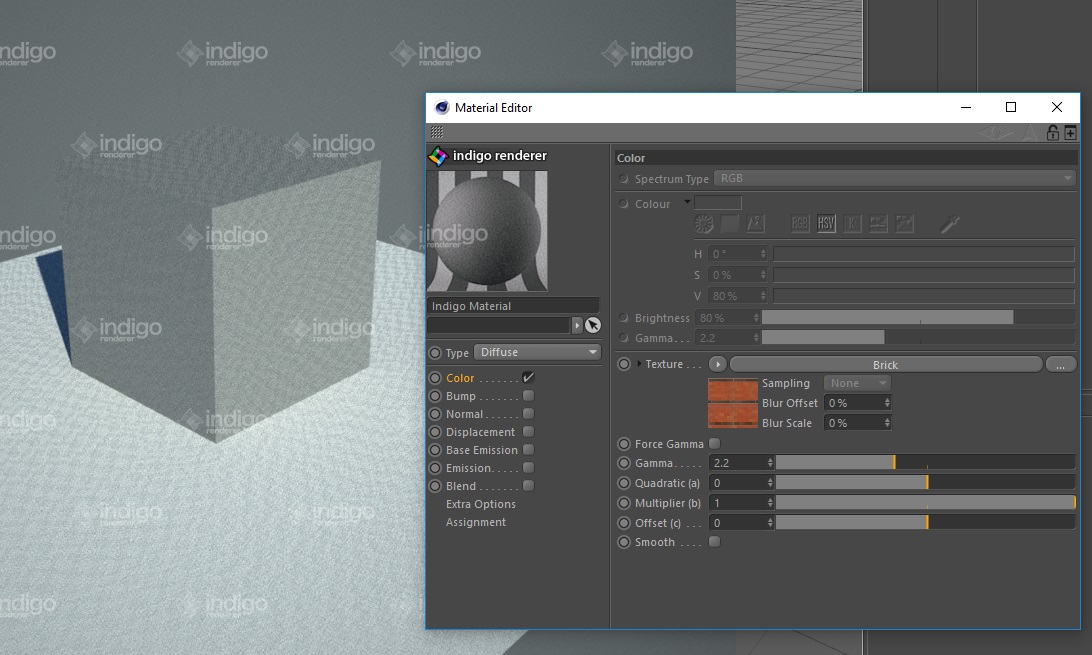
Task: Select color from picture icon
Action: click(756, 224)
